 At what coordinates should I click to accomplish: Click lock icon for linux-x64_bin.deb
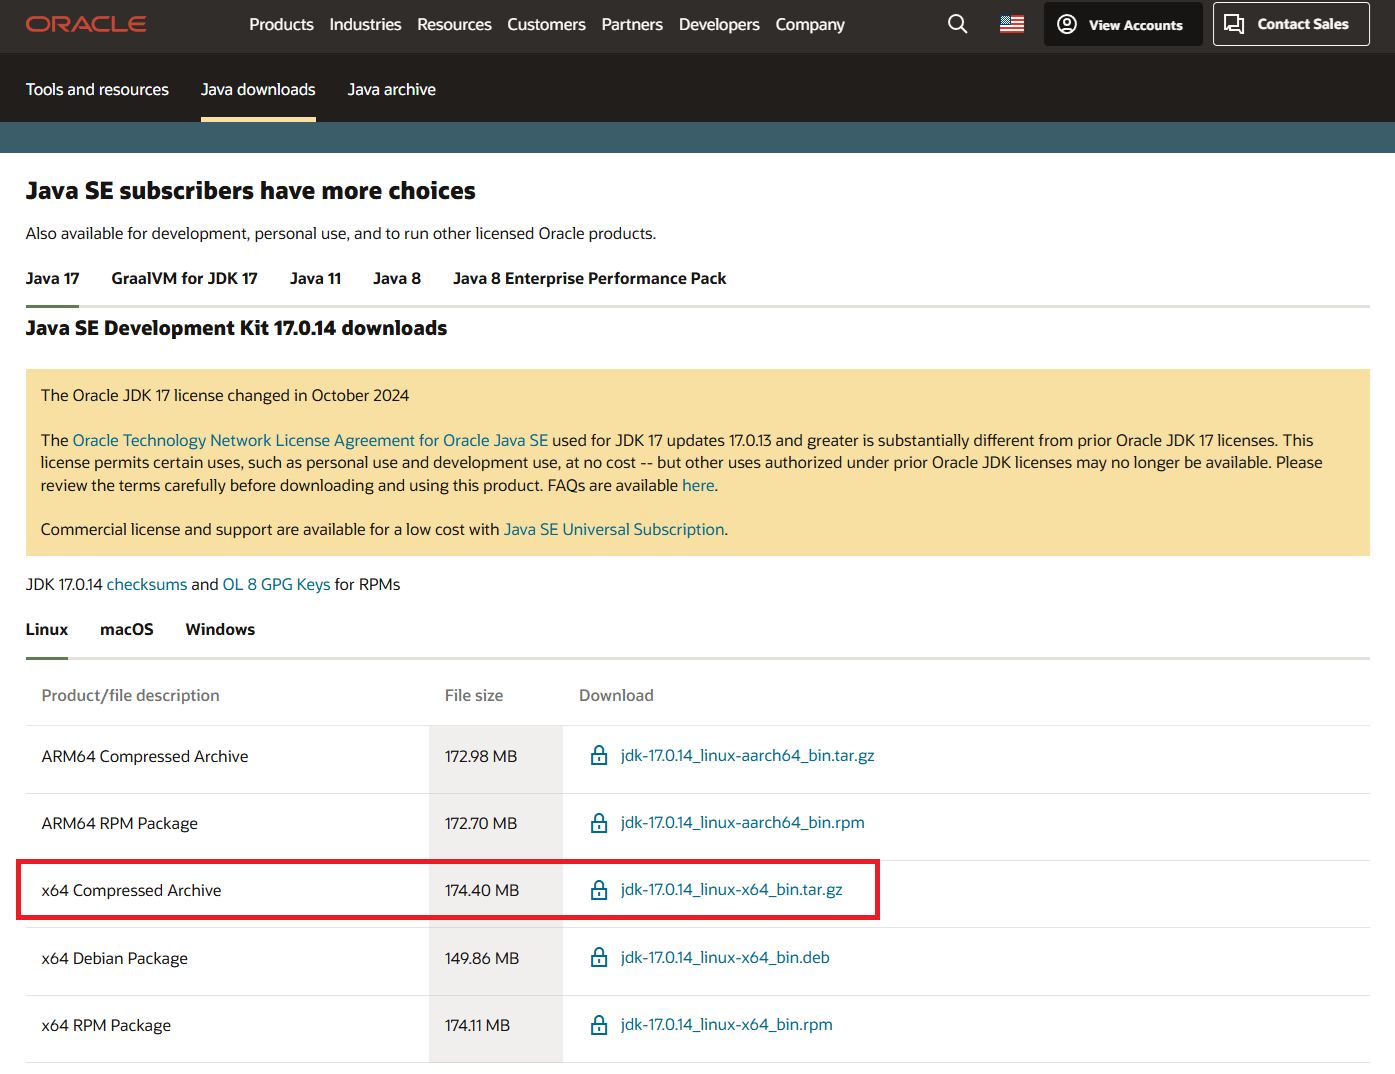[x=599, y=957]
